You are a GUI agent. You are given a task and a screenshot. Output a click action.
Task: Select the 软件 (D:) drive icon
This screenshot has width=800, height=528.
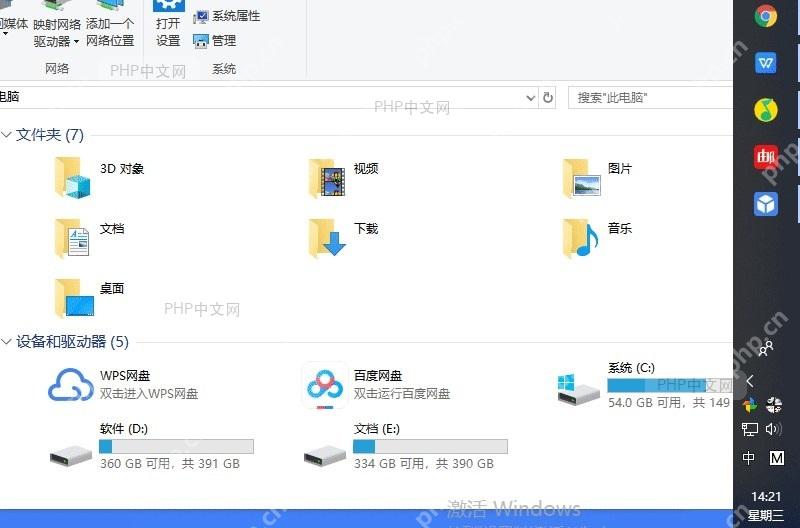point(71,455)
